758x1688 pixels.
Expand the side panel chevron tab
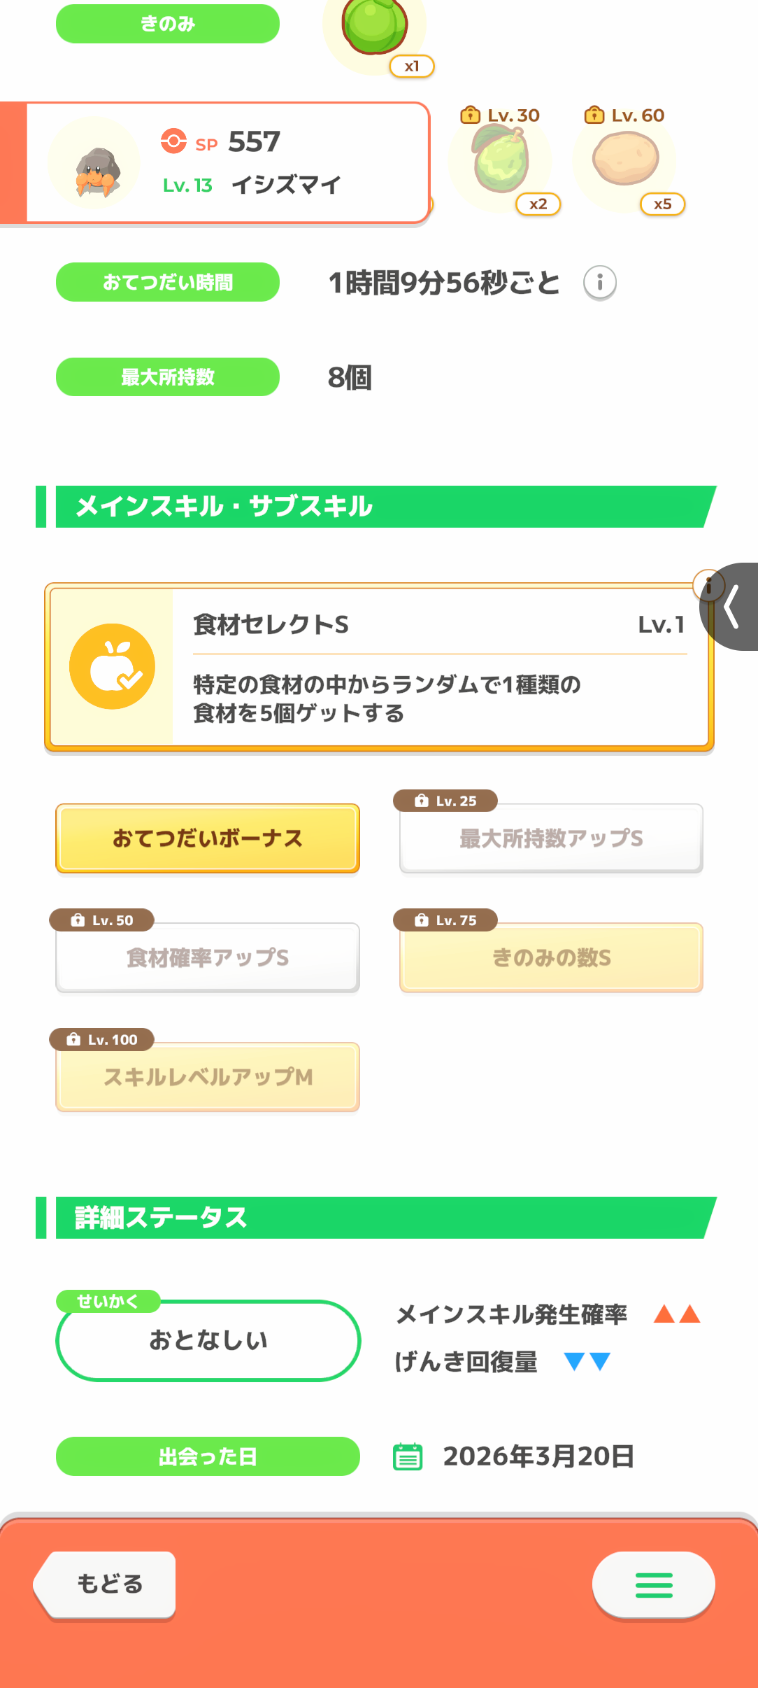pyautogui.click(x=733, y=607)
